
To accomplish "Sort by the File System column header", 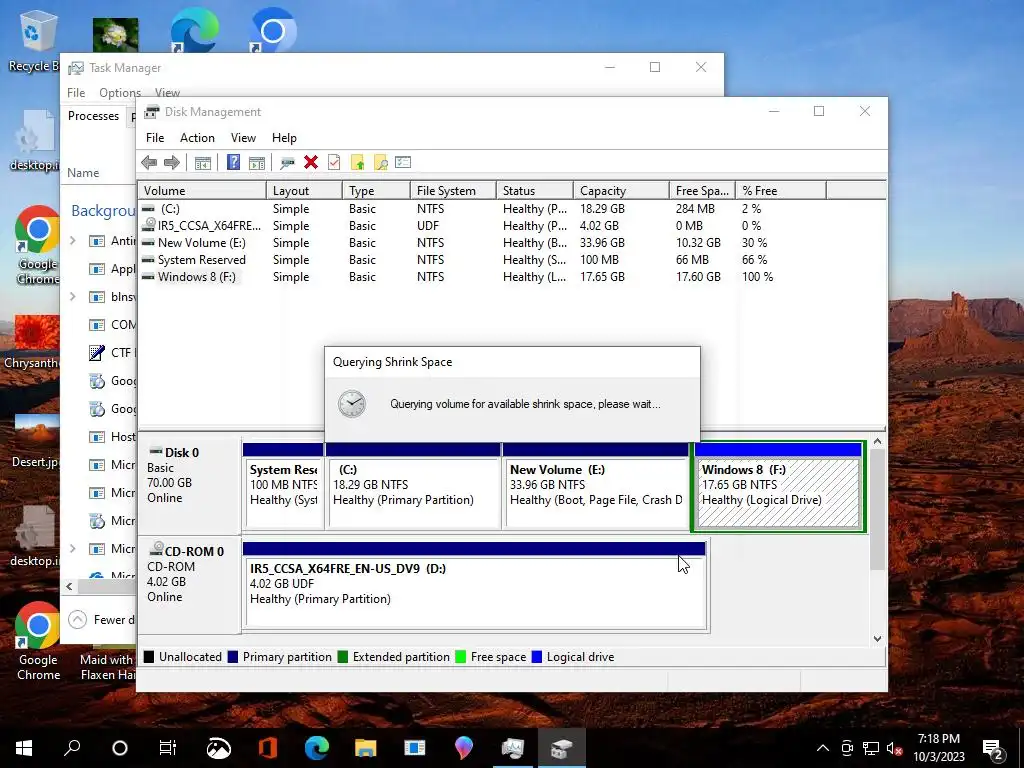I will pyautogui.click(x=453, y=191).
